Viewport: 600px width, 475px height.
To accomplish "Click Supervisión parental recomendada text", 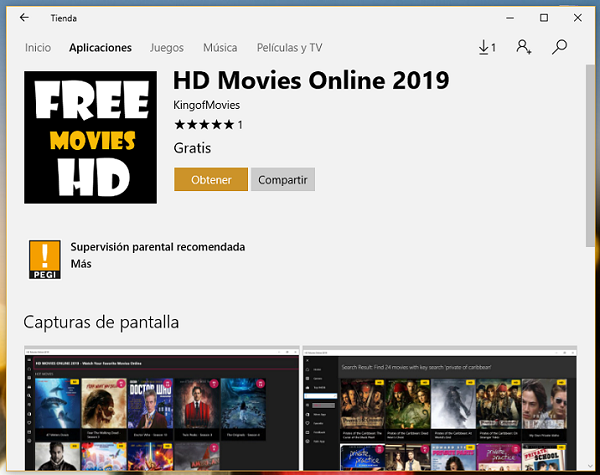I will pos(158,247).
